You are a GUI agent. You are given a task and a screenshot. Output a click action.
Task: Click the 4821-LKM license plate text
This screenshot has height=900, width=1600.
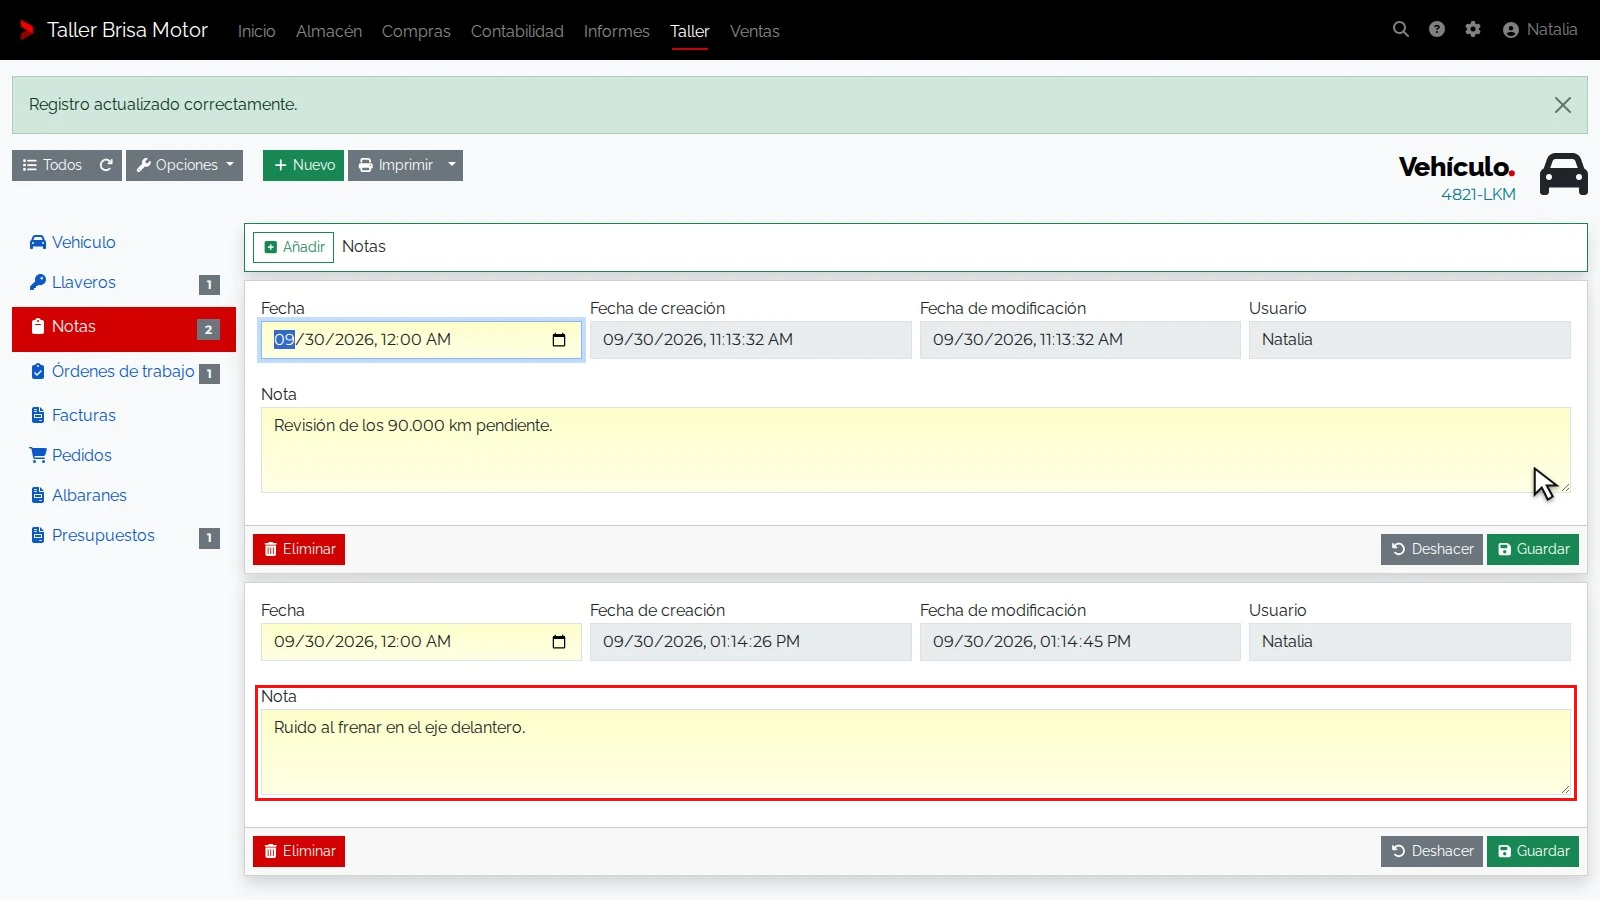coord(1478,194)
